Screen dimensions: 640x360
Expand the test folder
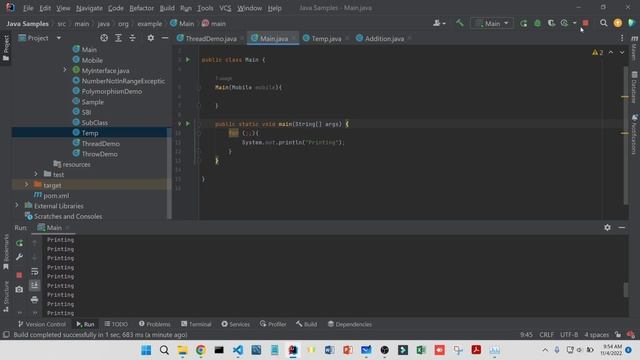coord(36,174)
